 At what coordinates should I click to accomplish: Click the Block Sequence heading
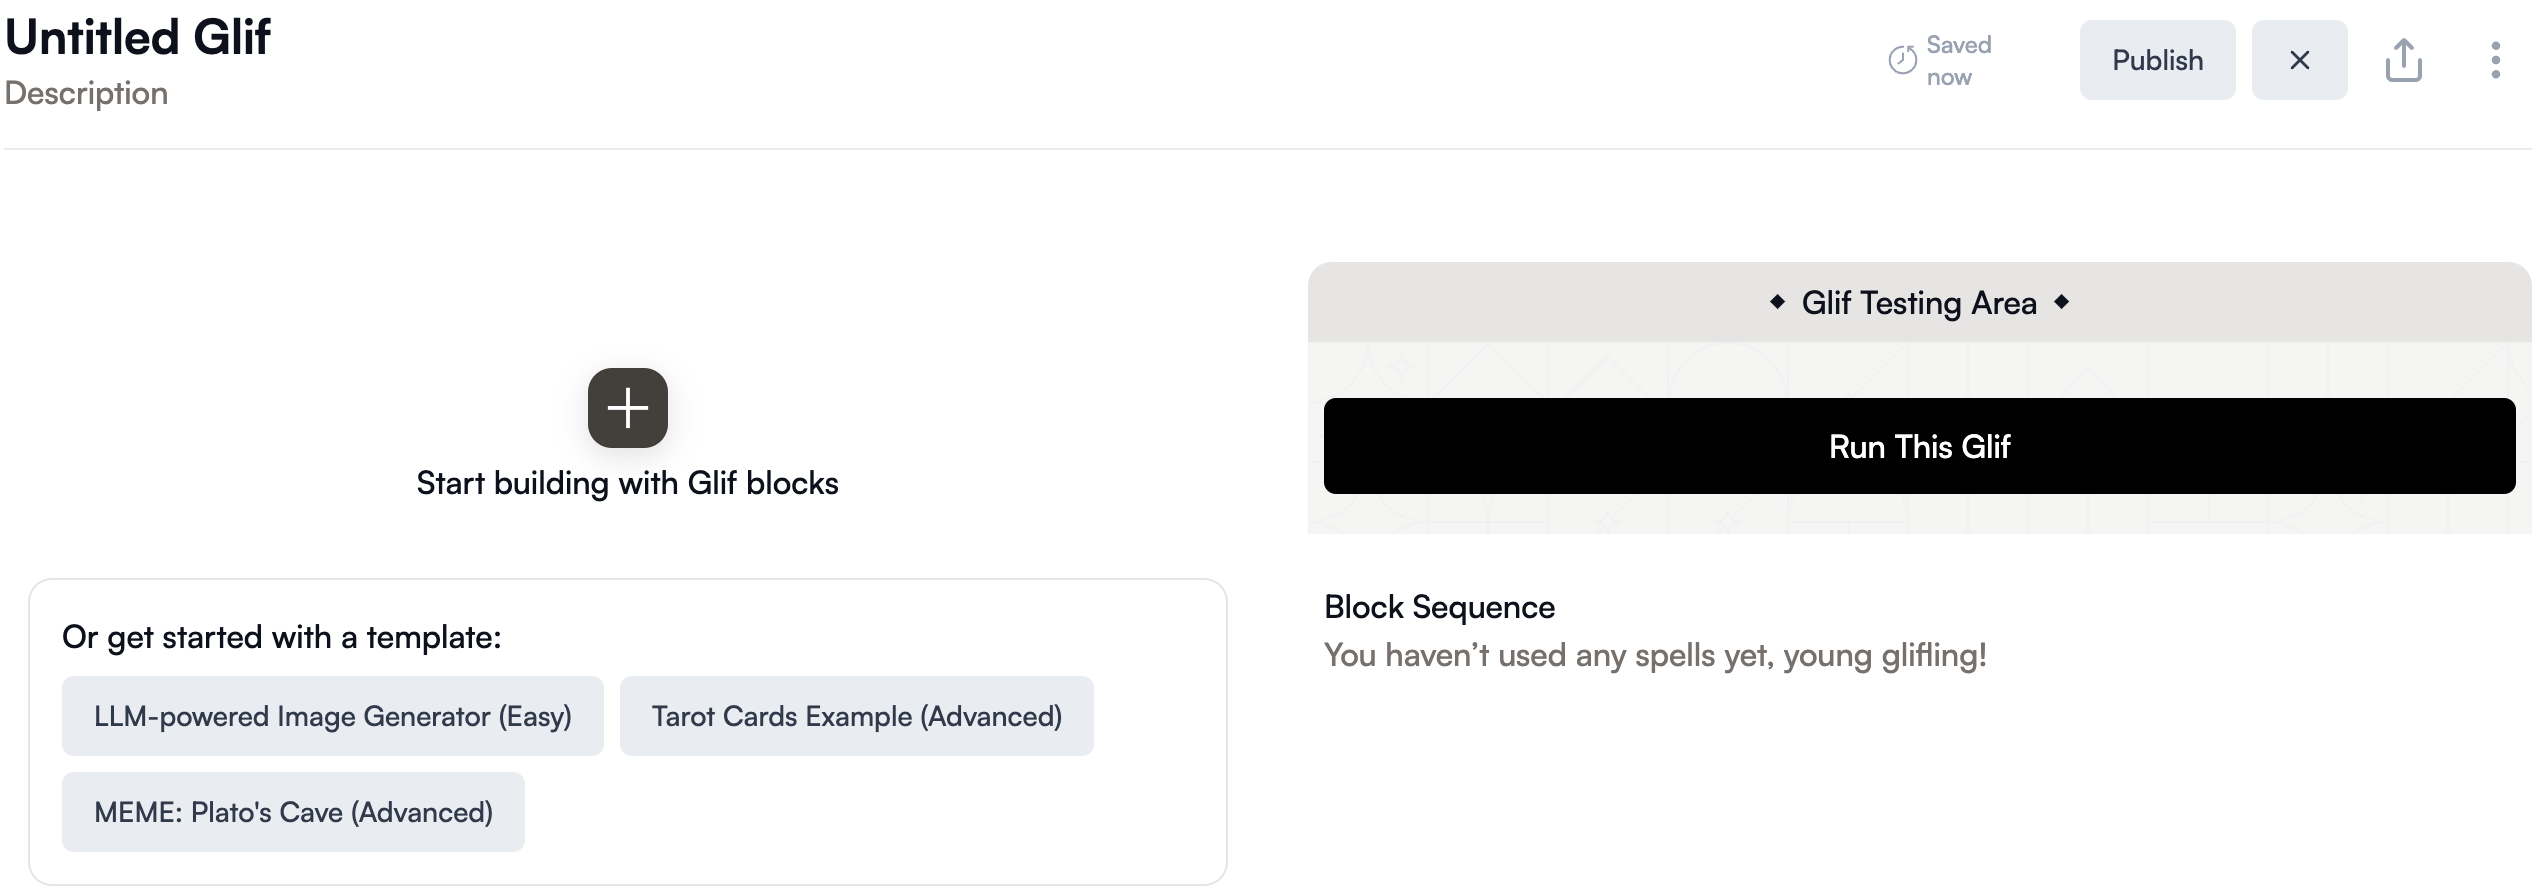[1439, 607]
